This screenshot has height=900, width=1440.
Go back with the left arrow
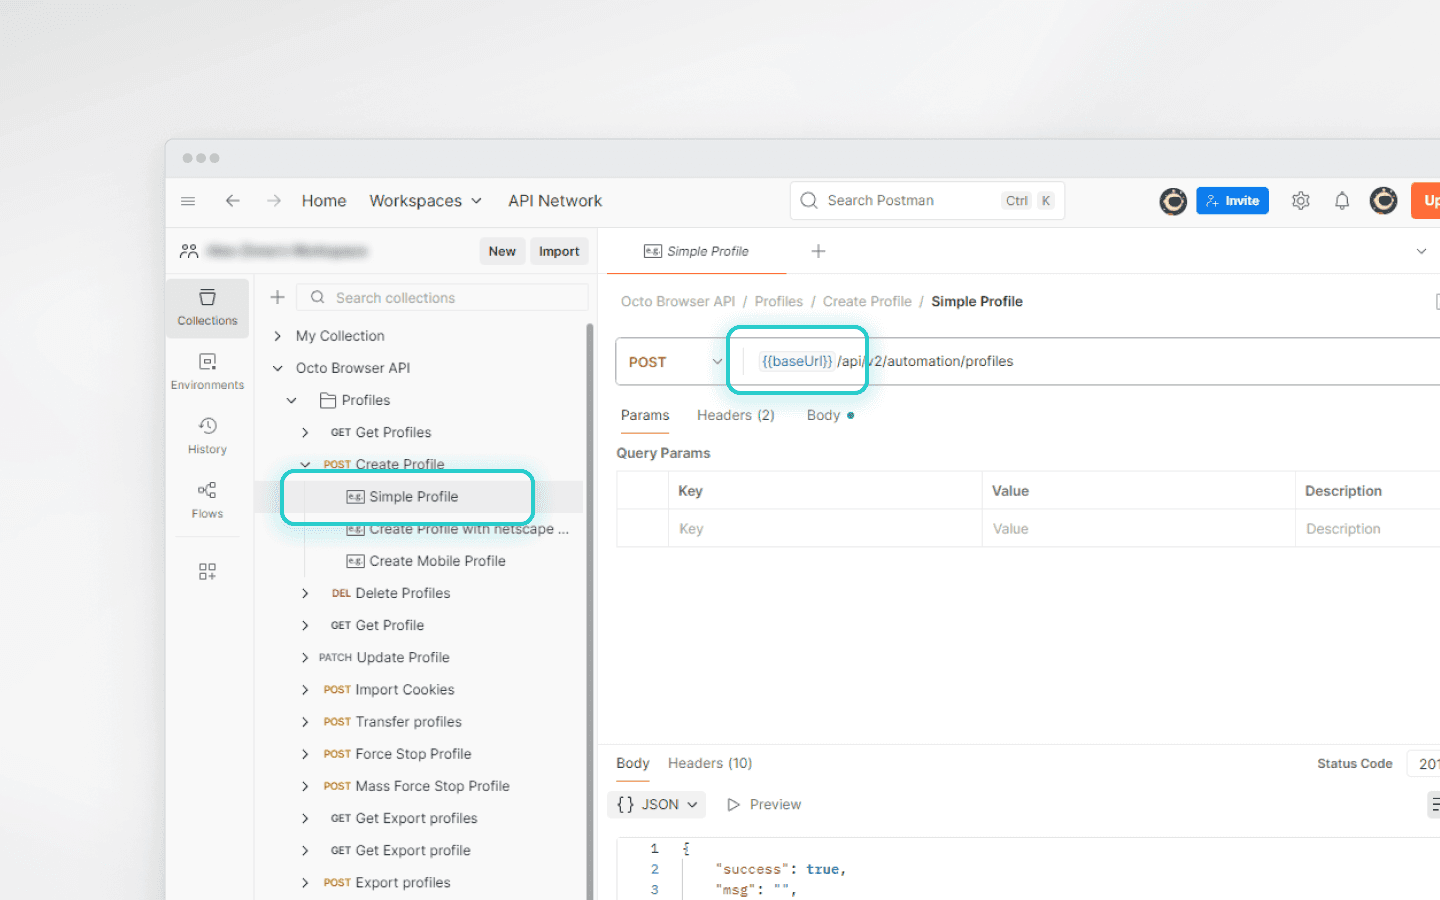(233, 201)
